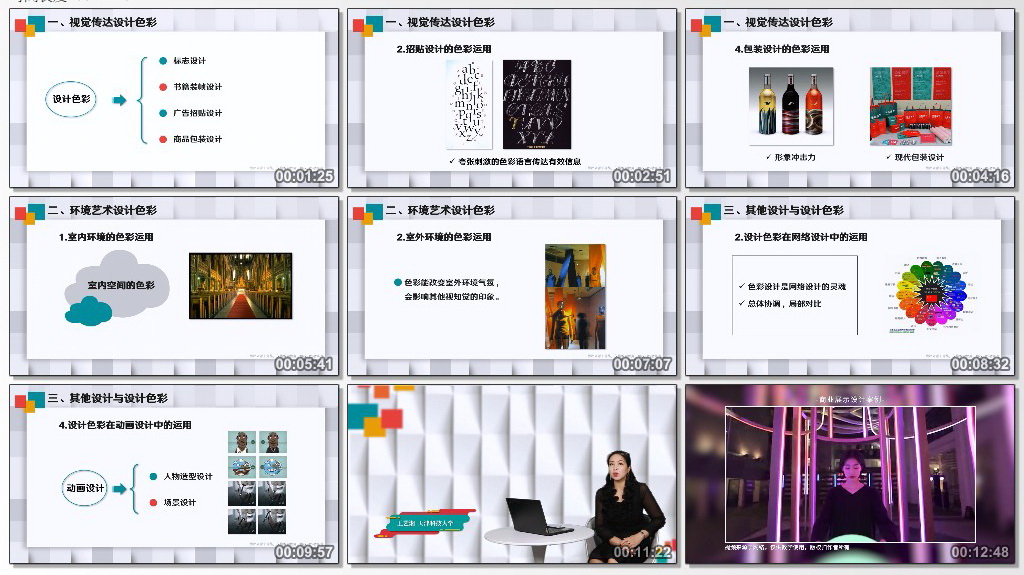
Task: Click the 00:09:57 timestamp
Action: (x=304, y=552)
